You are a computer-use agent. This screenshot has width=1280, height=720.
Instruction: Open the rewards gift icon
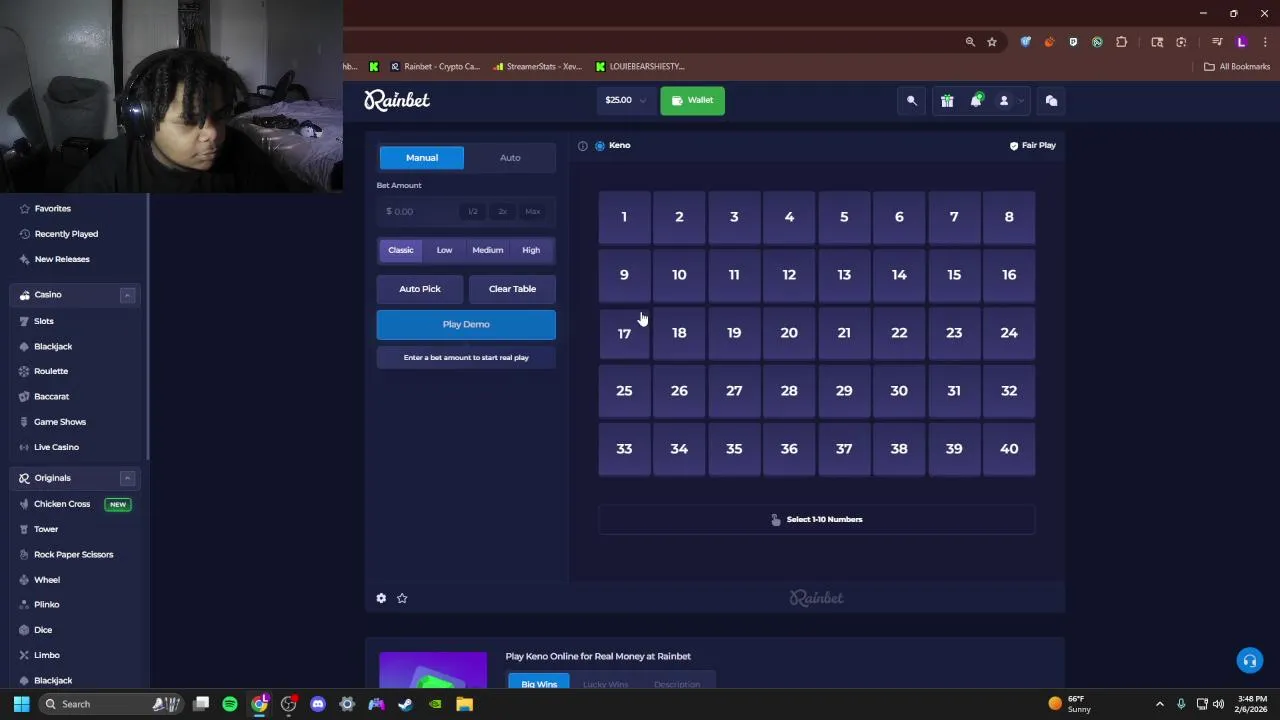tap(947, 100)
